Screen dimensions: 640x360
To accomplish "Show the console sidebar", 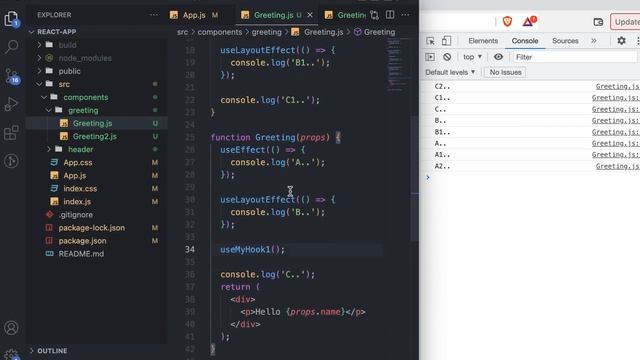I will pos(430,57).
